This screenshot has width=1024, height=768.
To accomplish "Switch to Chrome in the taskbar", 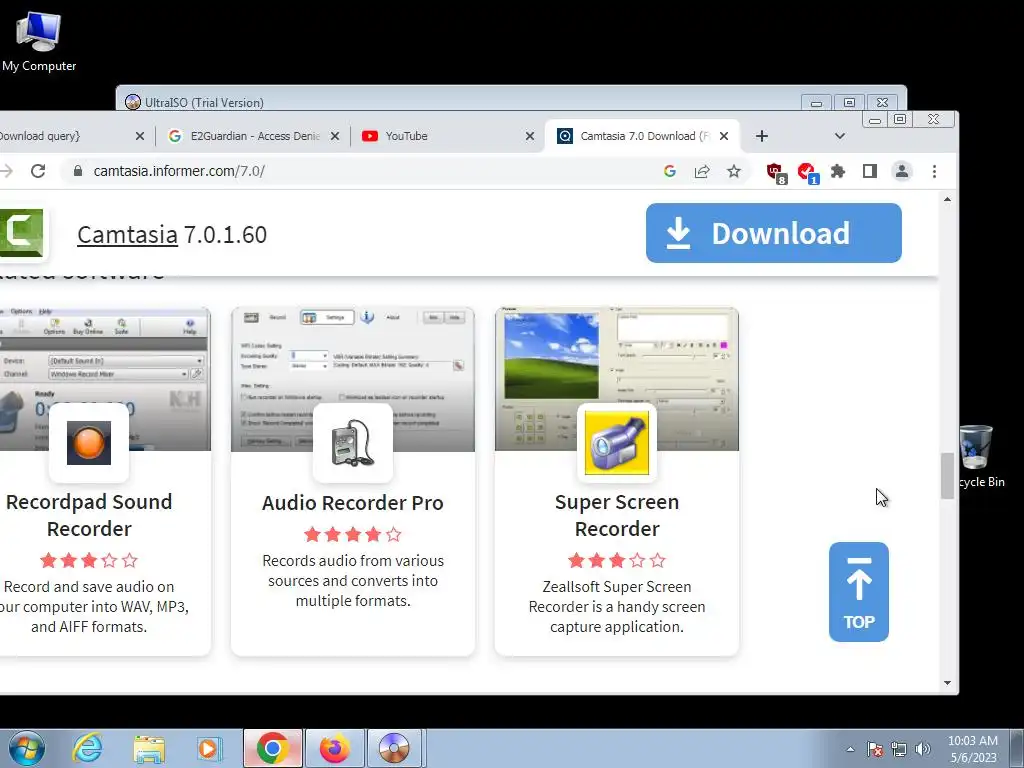I will tap(273, 748).
